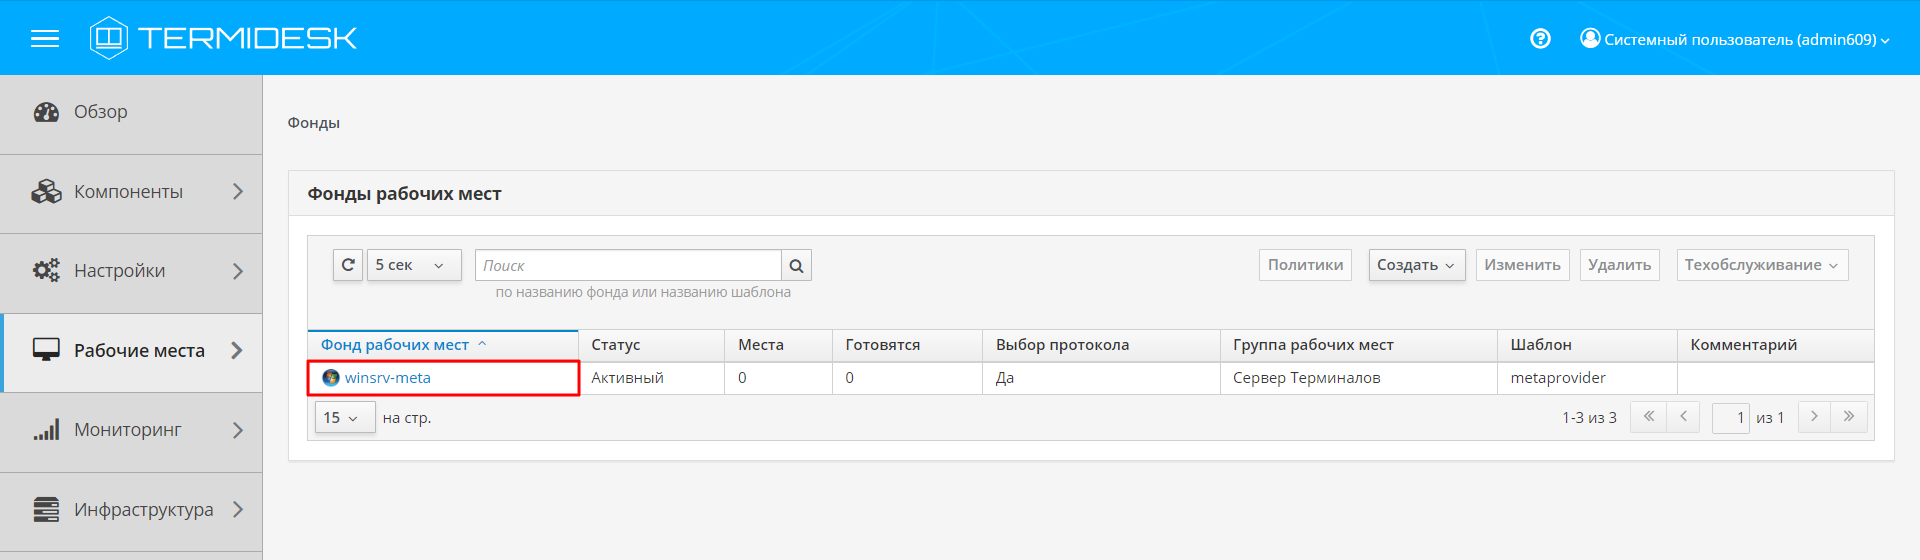Click the search magnifier button
Image resolution: width=1920 pixels, height=560 pixels.
coord(796,265)
